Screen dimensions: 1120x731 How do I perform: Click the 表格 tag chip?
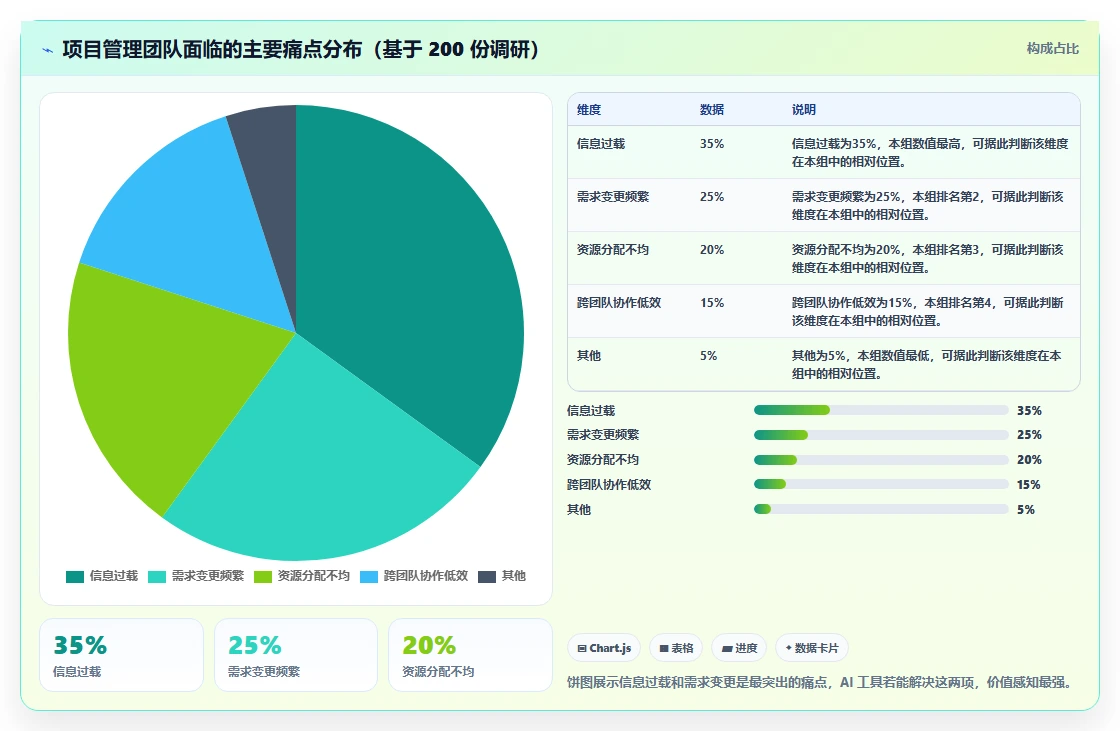676,648
